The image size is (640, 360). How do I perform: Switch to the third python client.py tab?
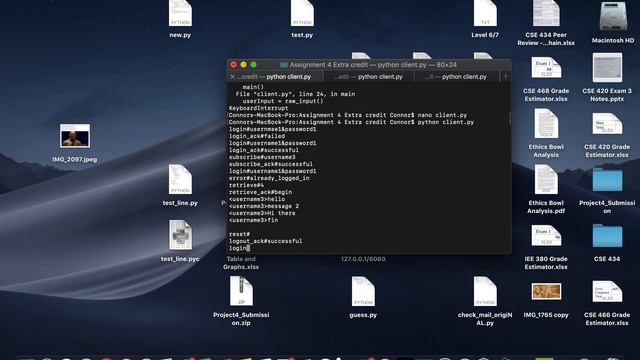tap(457, 77)
